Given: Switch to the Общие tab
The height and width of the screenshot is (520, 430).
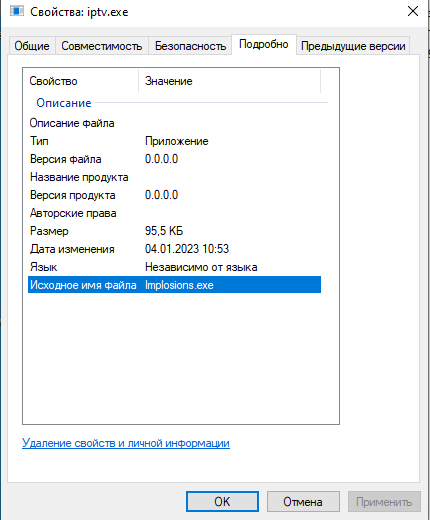Looking at the screenshot, I should tap(32, 46).
